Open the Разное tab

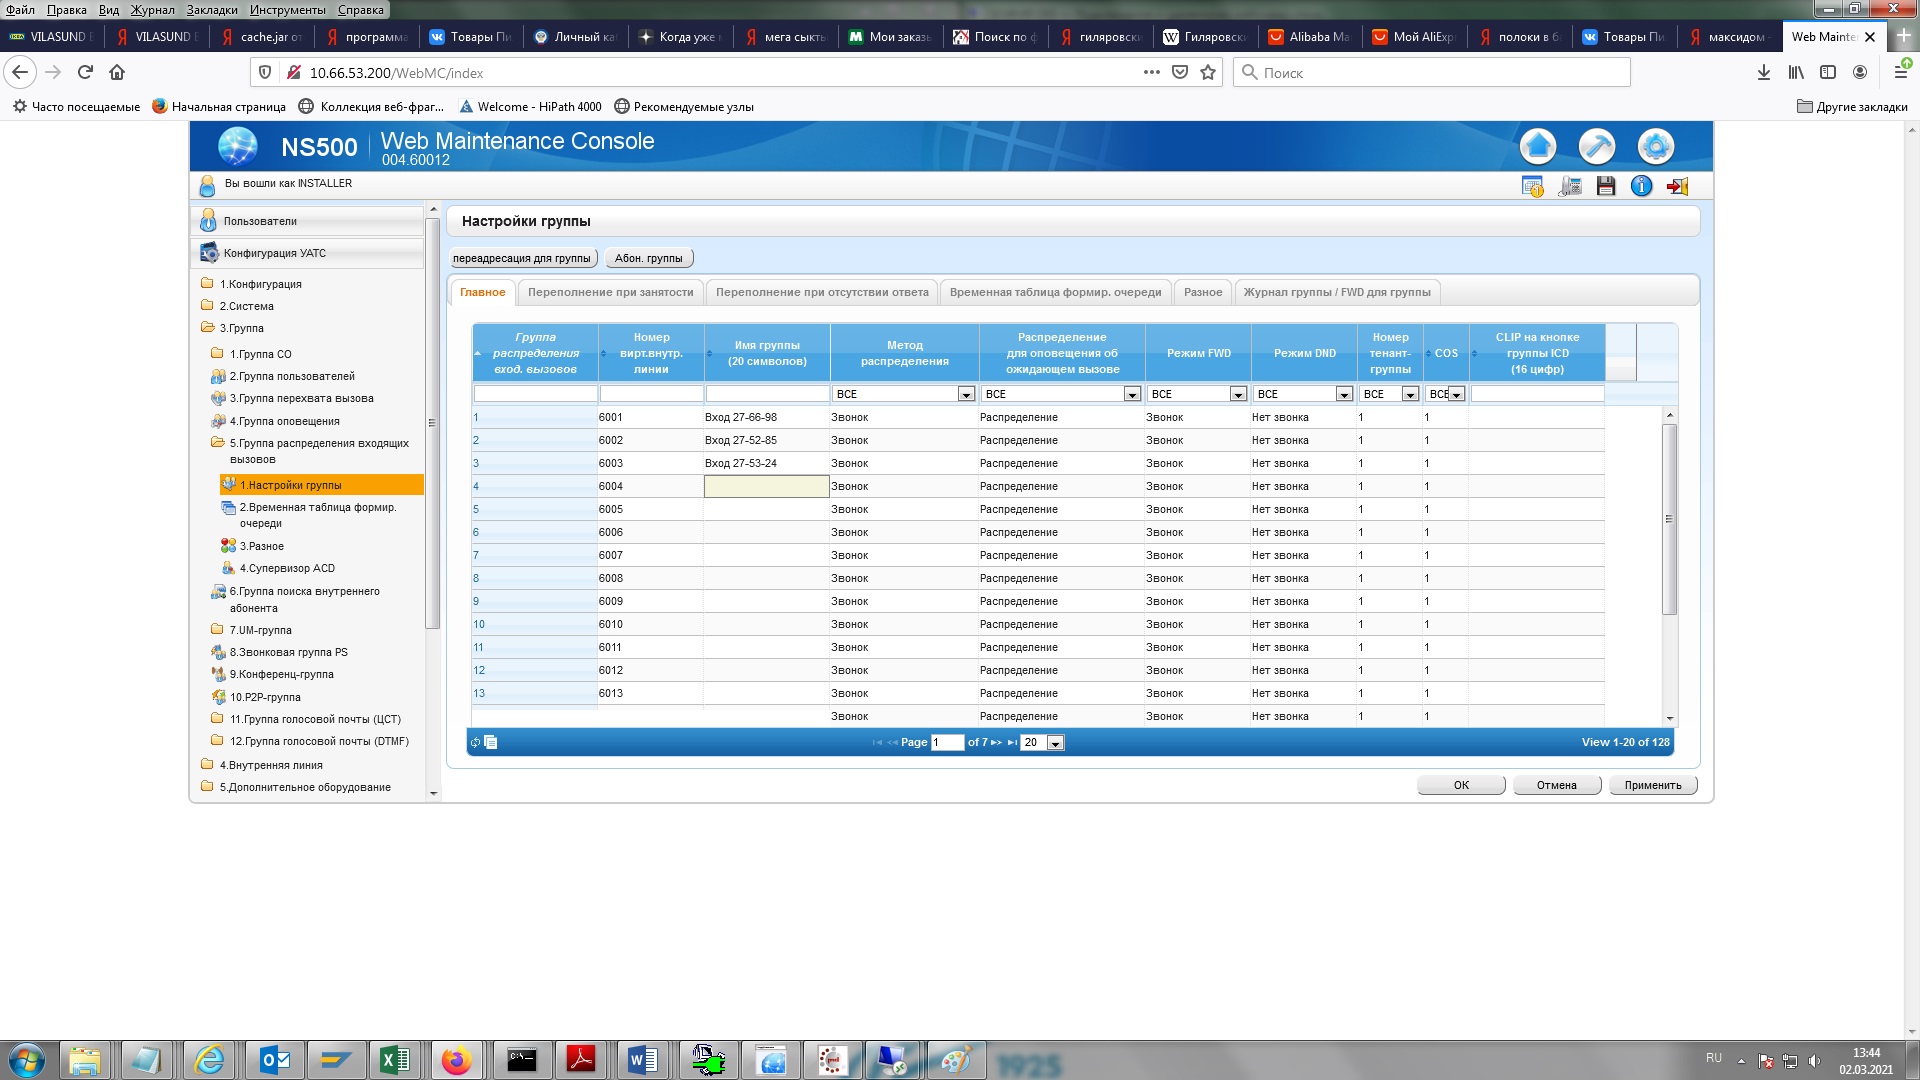tap(1203, 292)
